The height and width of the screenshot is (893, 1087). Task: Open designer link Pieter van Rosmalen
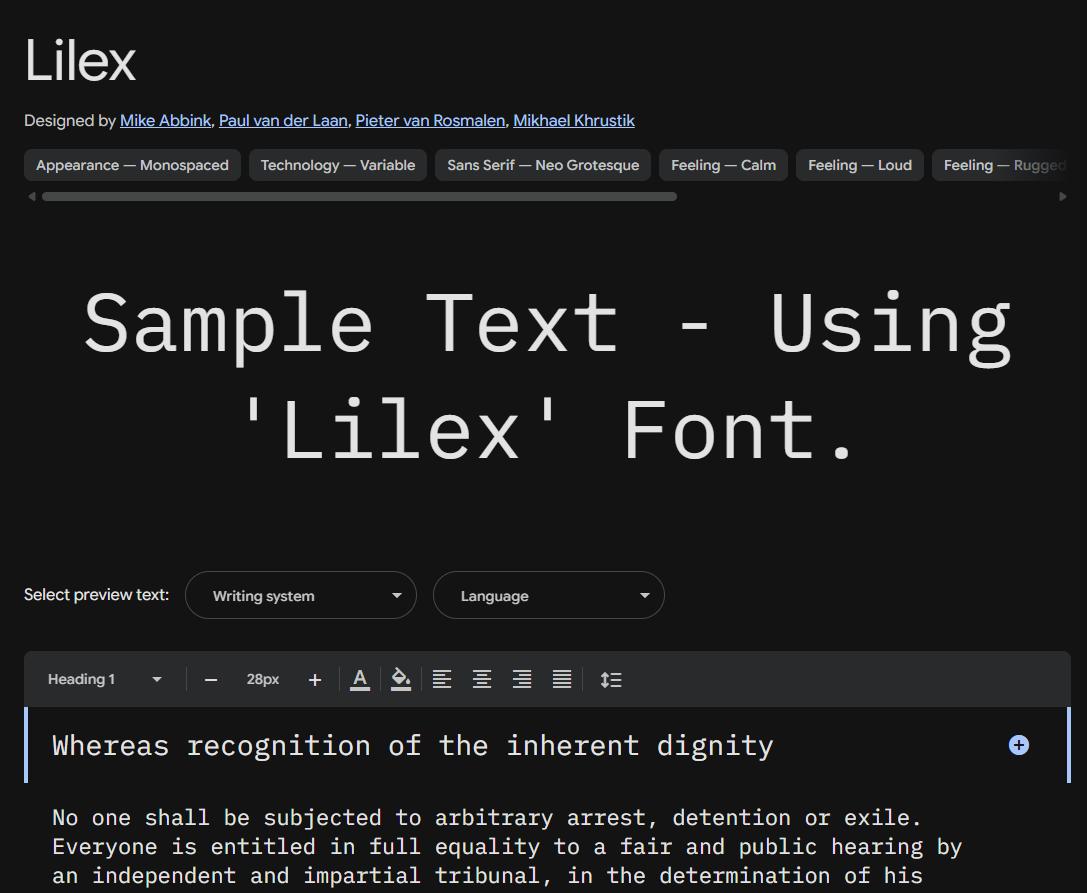[x=430, y=121]
